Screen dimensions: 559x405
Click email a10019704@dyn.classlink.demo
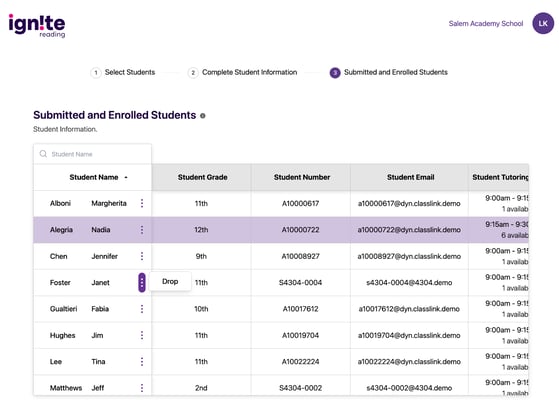409,335
